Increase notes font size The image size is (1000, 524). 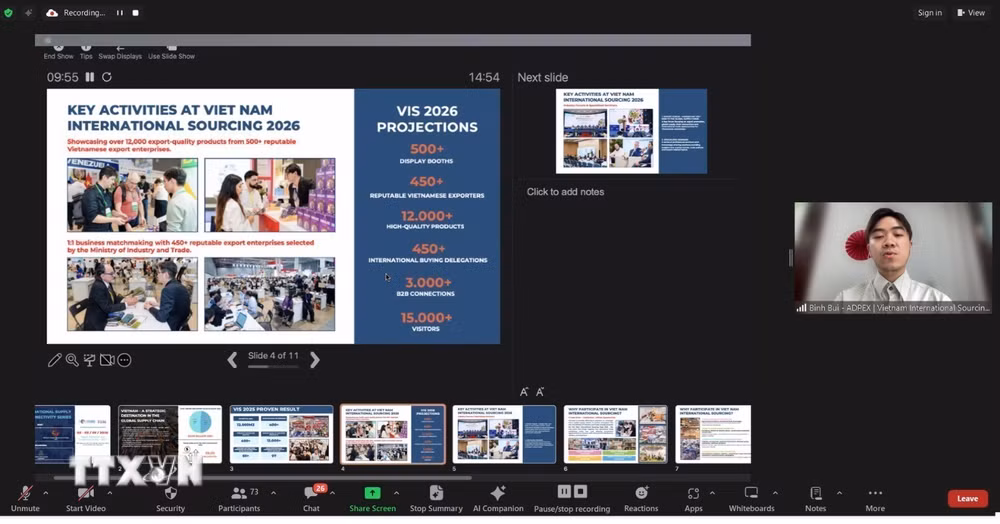click(x=524, y=392)
